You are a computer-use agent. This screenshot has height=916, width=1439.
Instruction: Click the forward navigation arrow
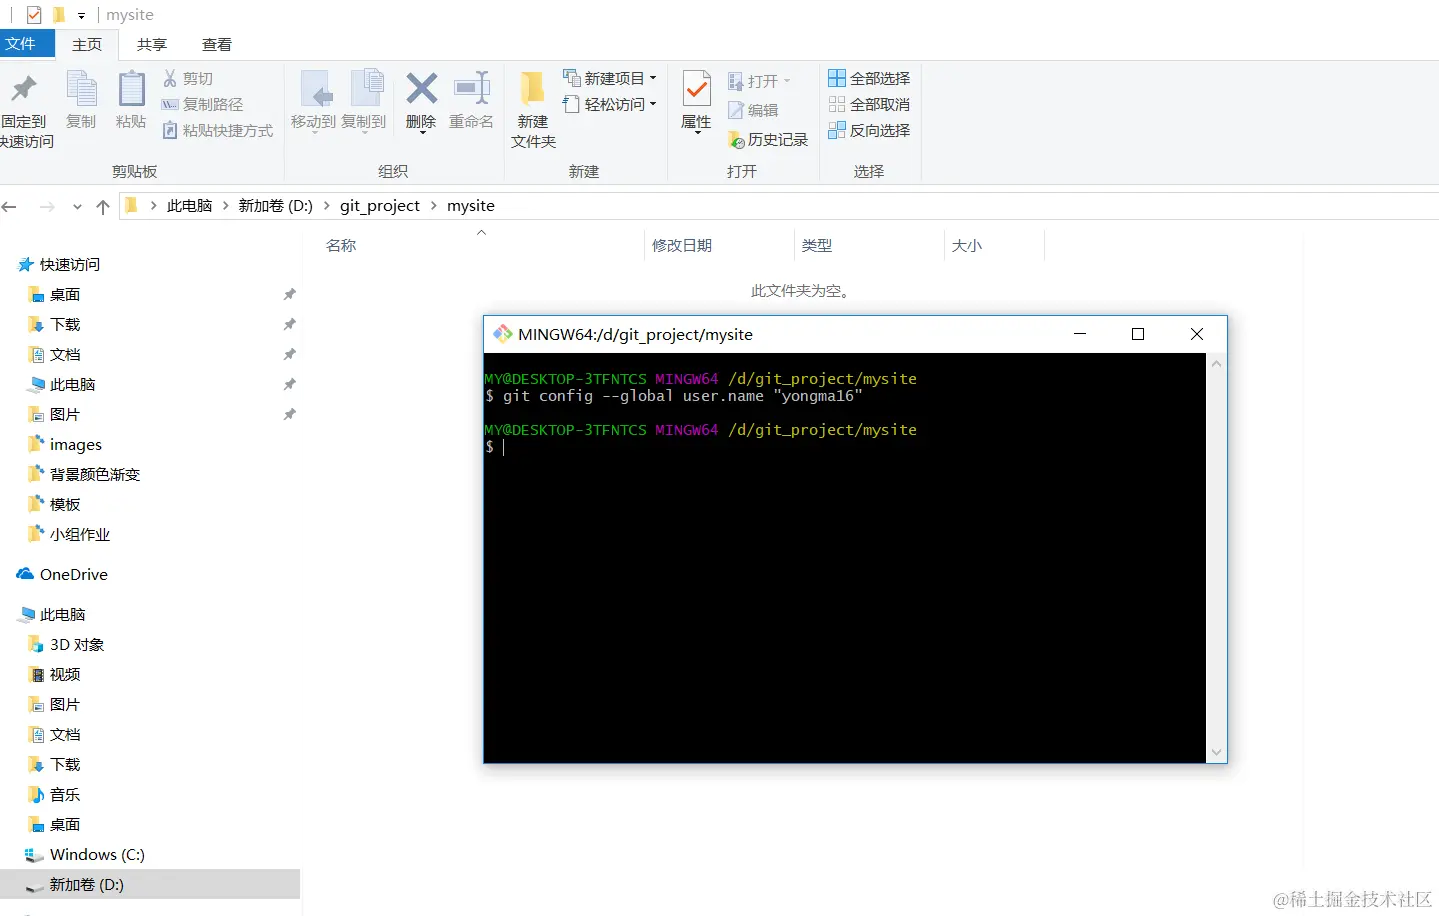(x=47, y=206)
